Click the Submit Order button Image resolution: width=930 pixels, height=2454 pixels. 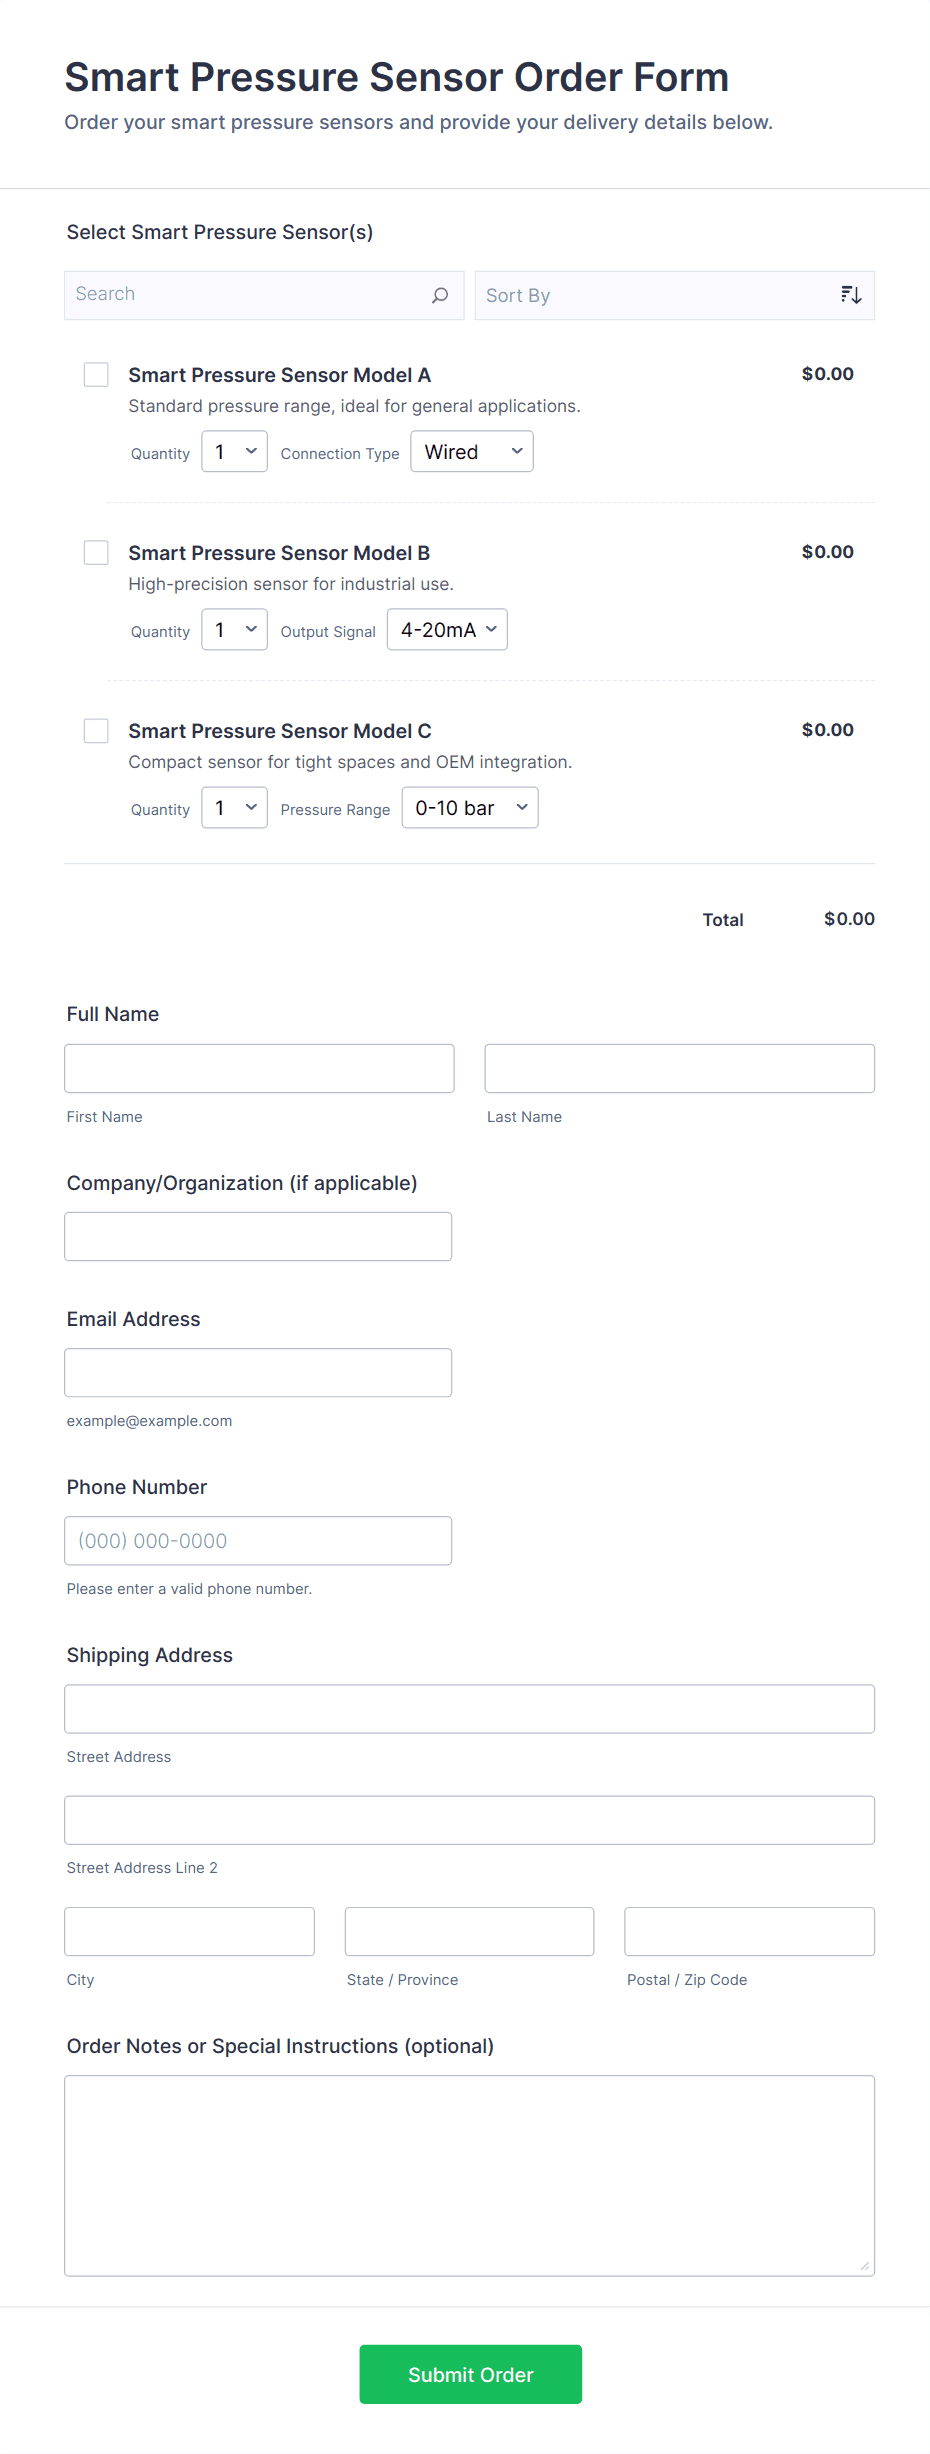tap(470, 2374)
